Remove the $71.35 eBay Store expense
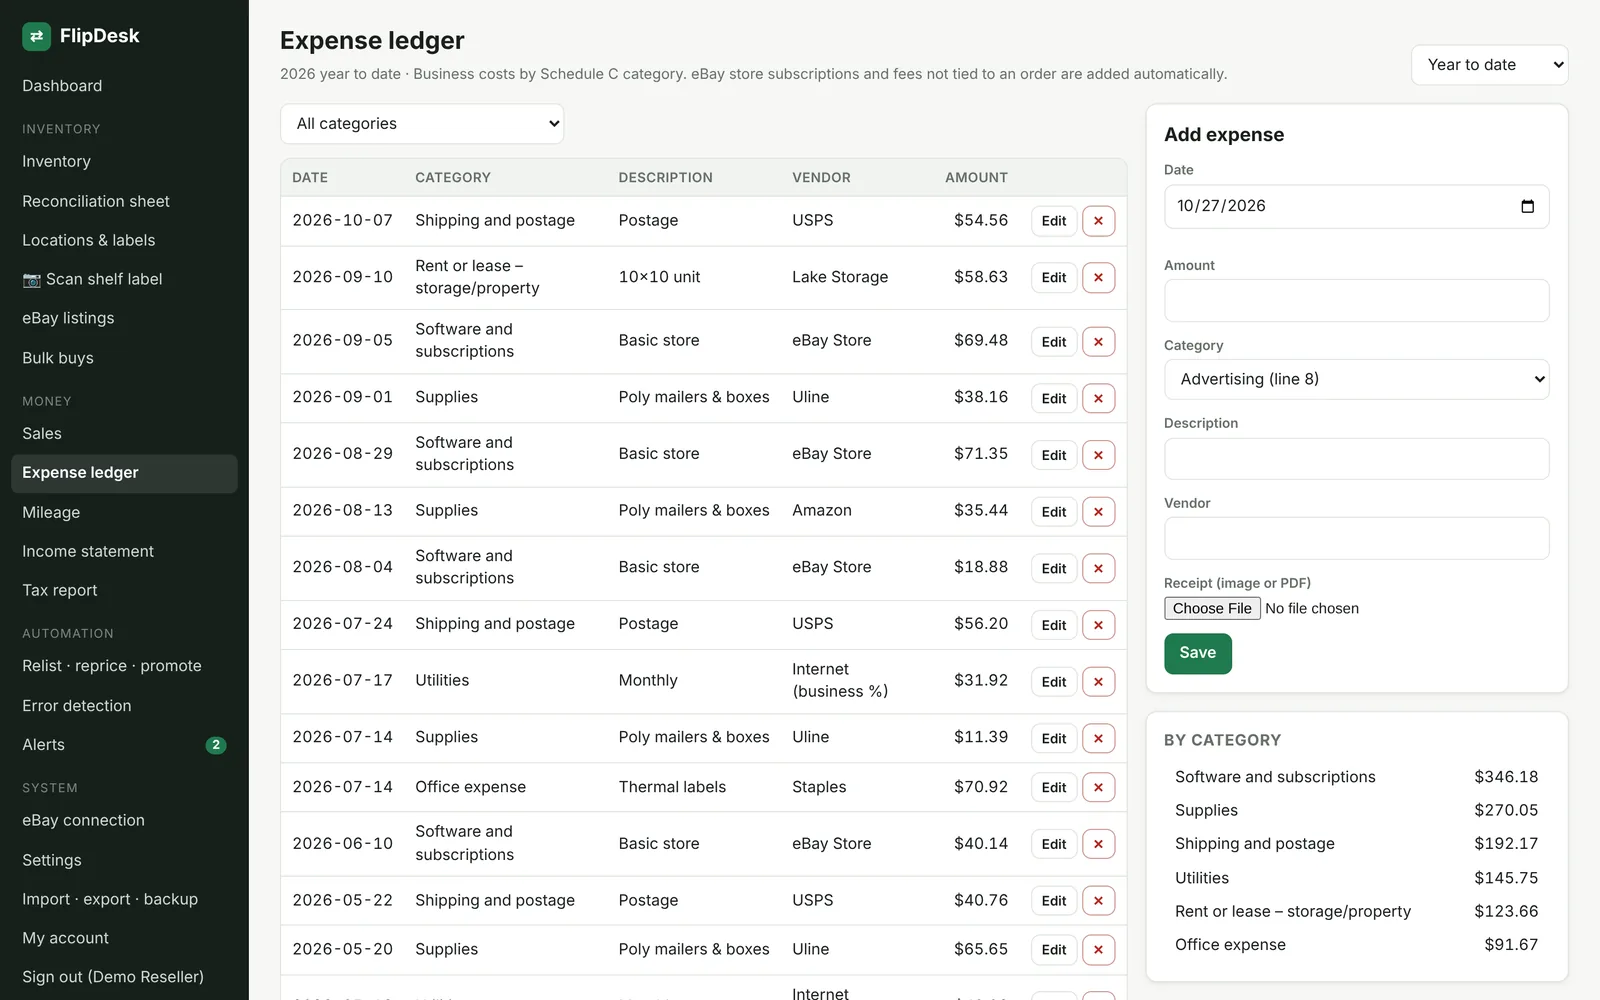Viewport: 1600px width, 1000px height. click(x=1098, y=455)
